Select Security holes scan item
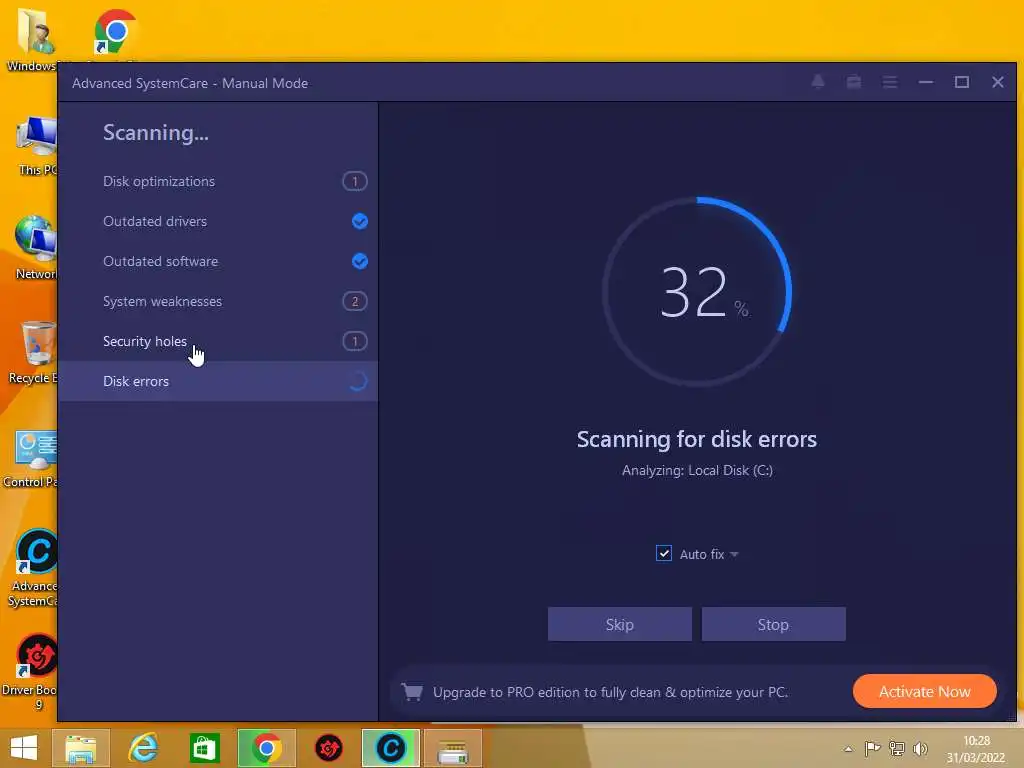 tap(217, 341)
